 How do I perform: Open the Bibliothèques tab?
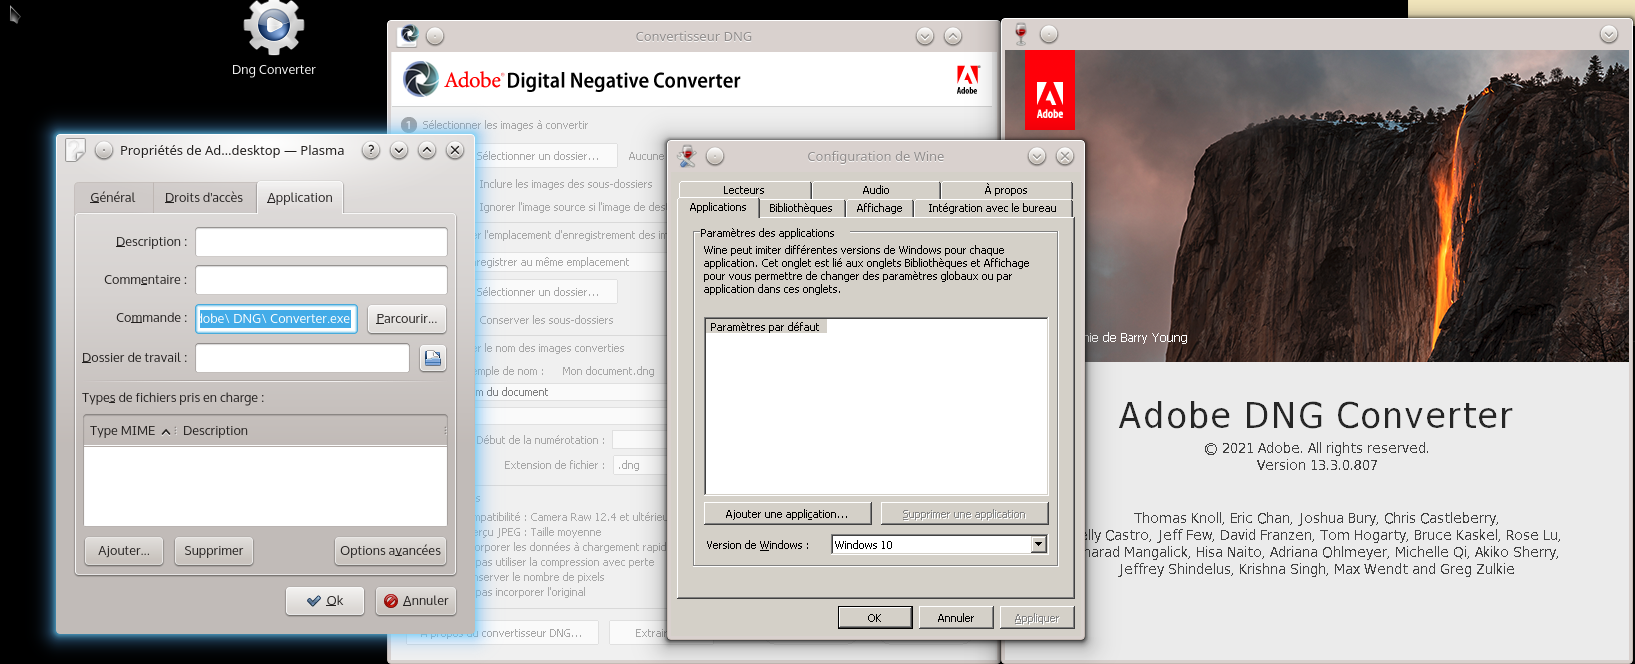point(801,208)
